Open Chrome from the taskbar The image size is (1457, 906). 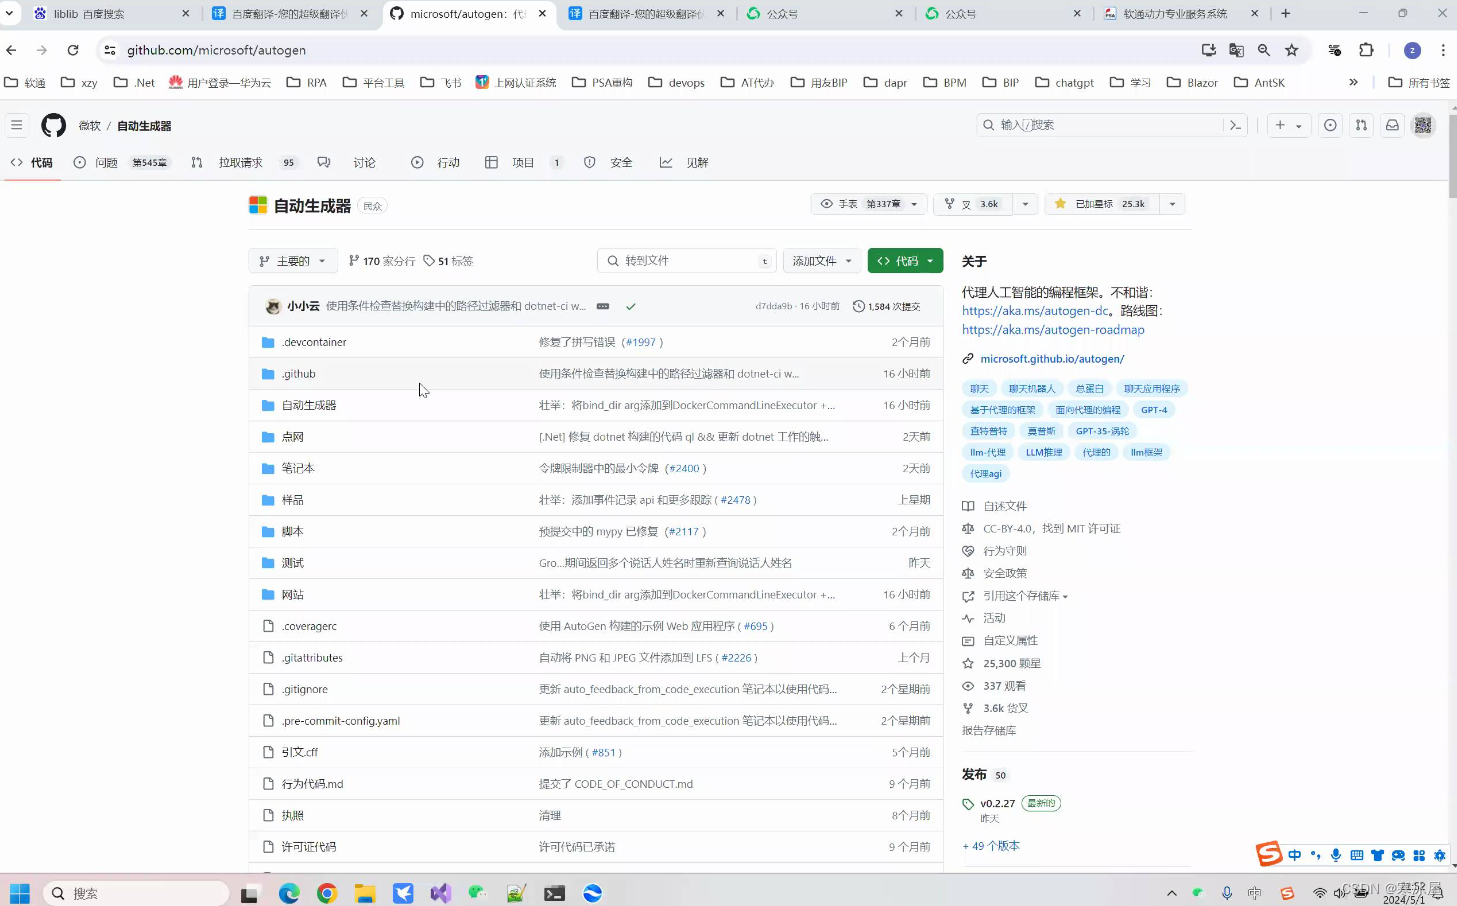click(x=327, y=893)
